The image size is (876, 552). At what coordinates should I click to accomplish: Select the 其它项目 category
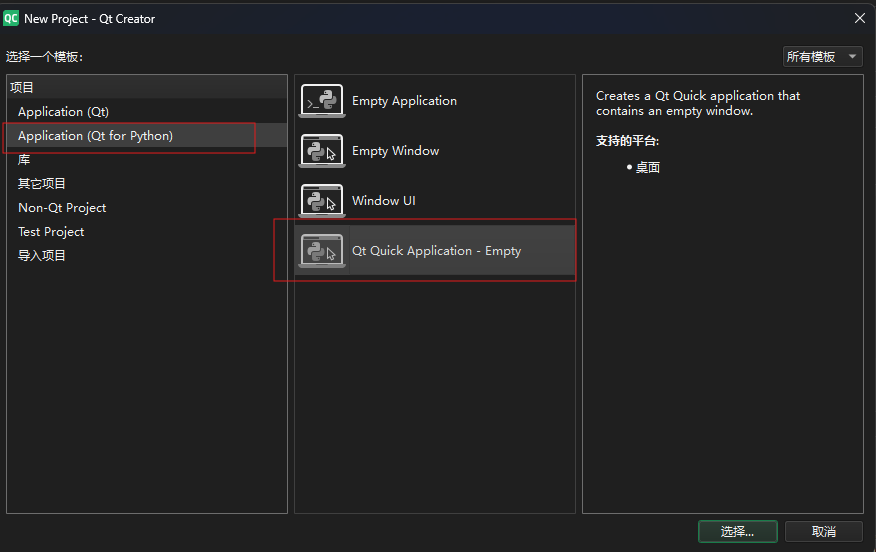coord(147,184)
